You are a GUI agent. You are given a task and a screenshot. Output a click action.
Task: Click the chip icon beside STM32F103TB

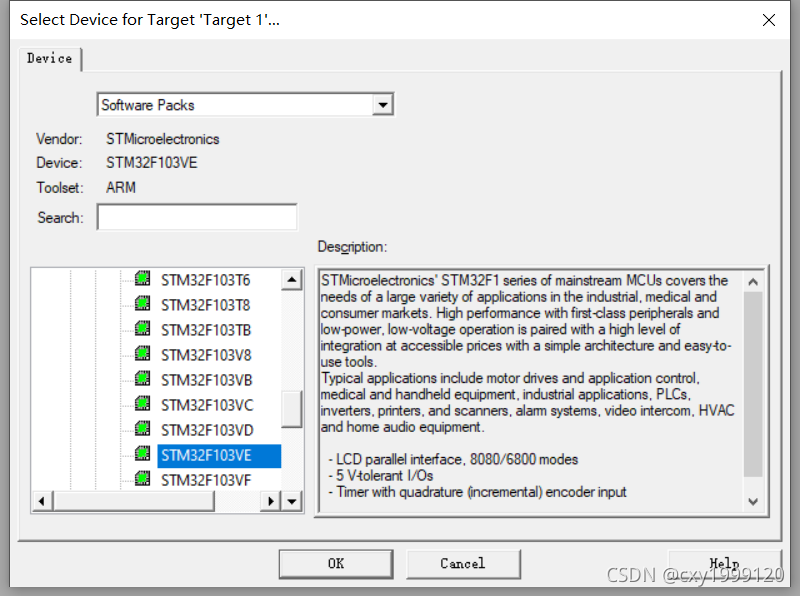click(x=143, y=329)
